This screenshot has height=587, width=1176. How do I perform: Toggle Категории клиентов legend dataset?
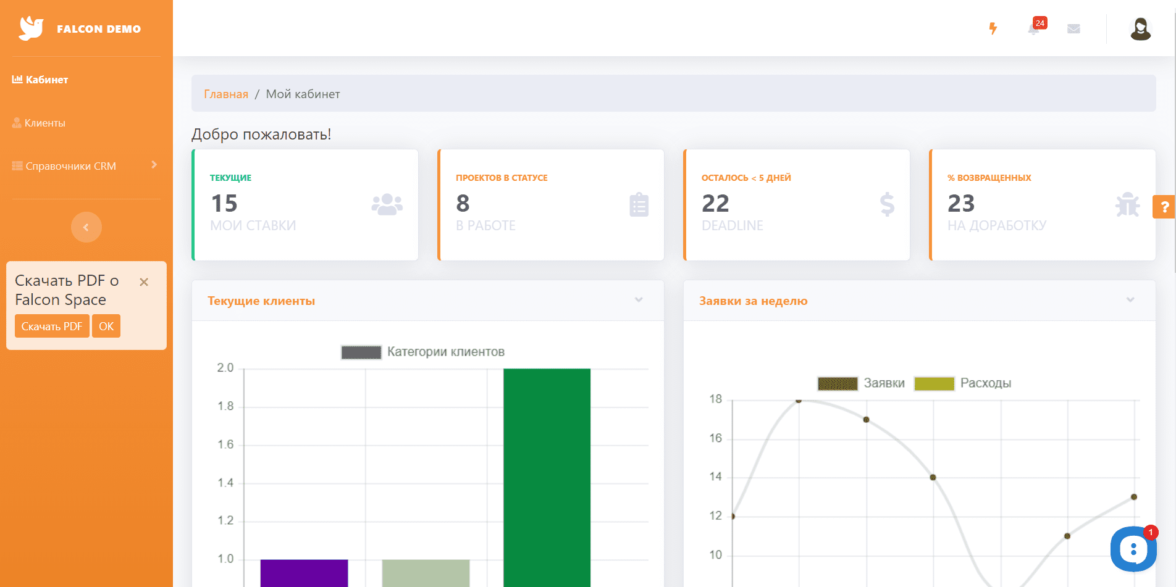[423, 352]
